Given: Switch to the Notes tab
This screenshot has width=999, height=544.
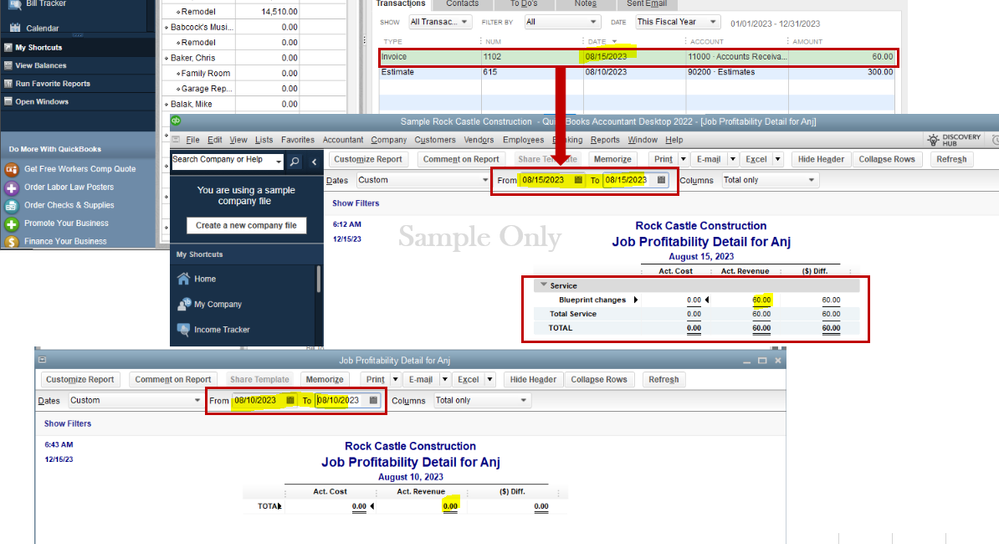Looking at the screenshot, I should click(585, 4).
